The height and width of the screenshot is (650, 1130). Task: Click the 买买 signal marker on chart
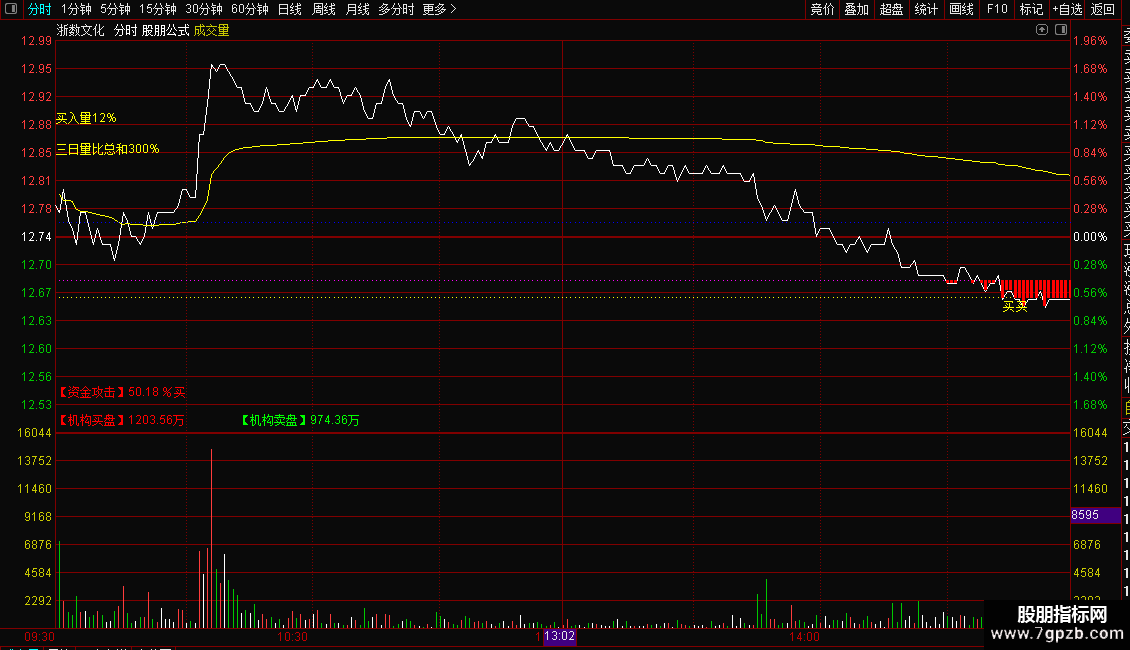(x=1015, y=307)
